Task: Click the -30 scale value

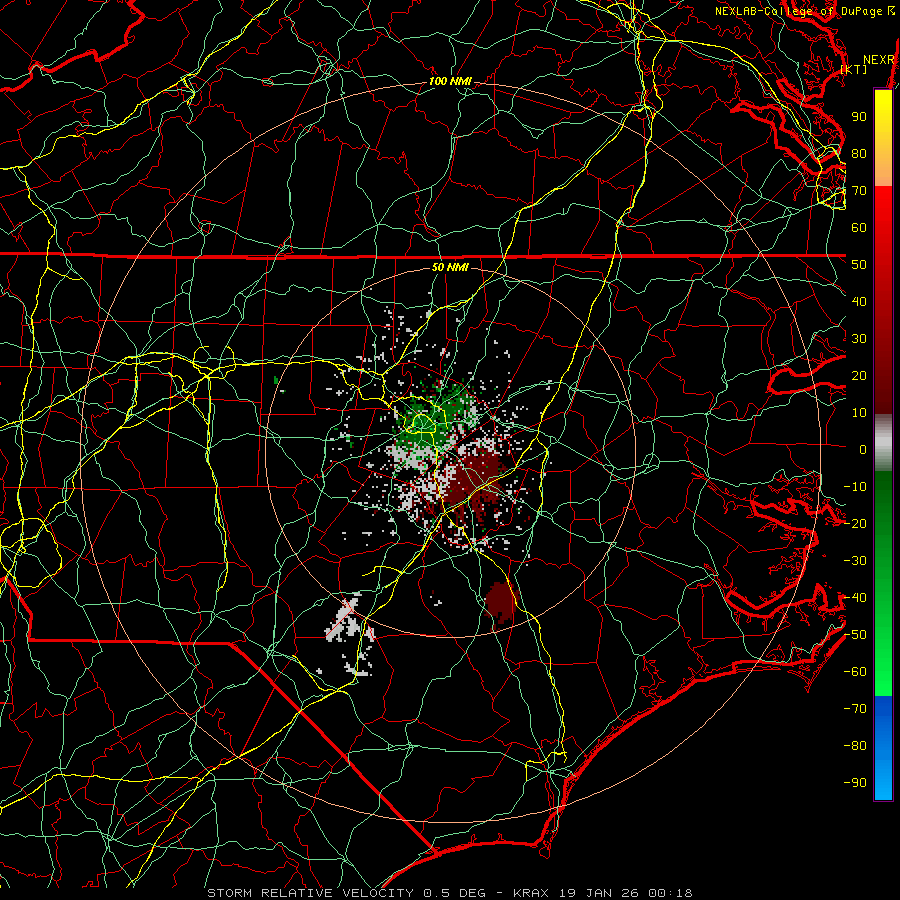Action: click(855, 561)
